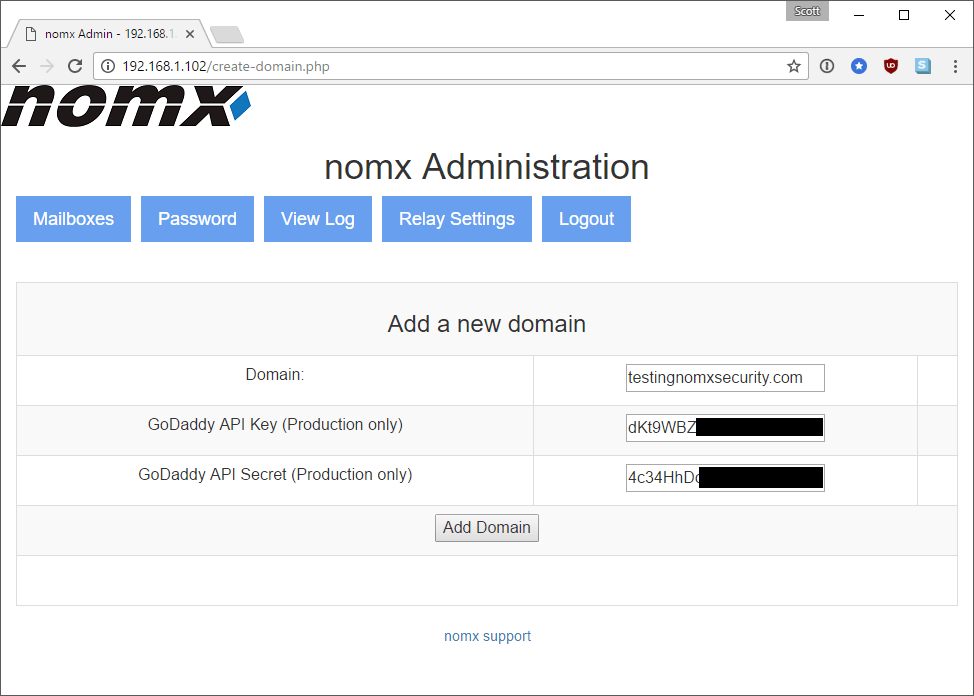Open Relay Settings
The width and height of the screenshot is (974, 696).
click(456, 218)
